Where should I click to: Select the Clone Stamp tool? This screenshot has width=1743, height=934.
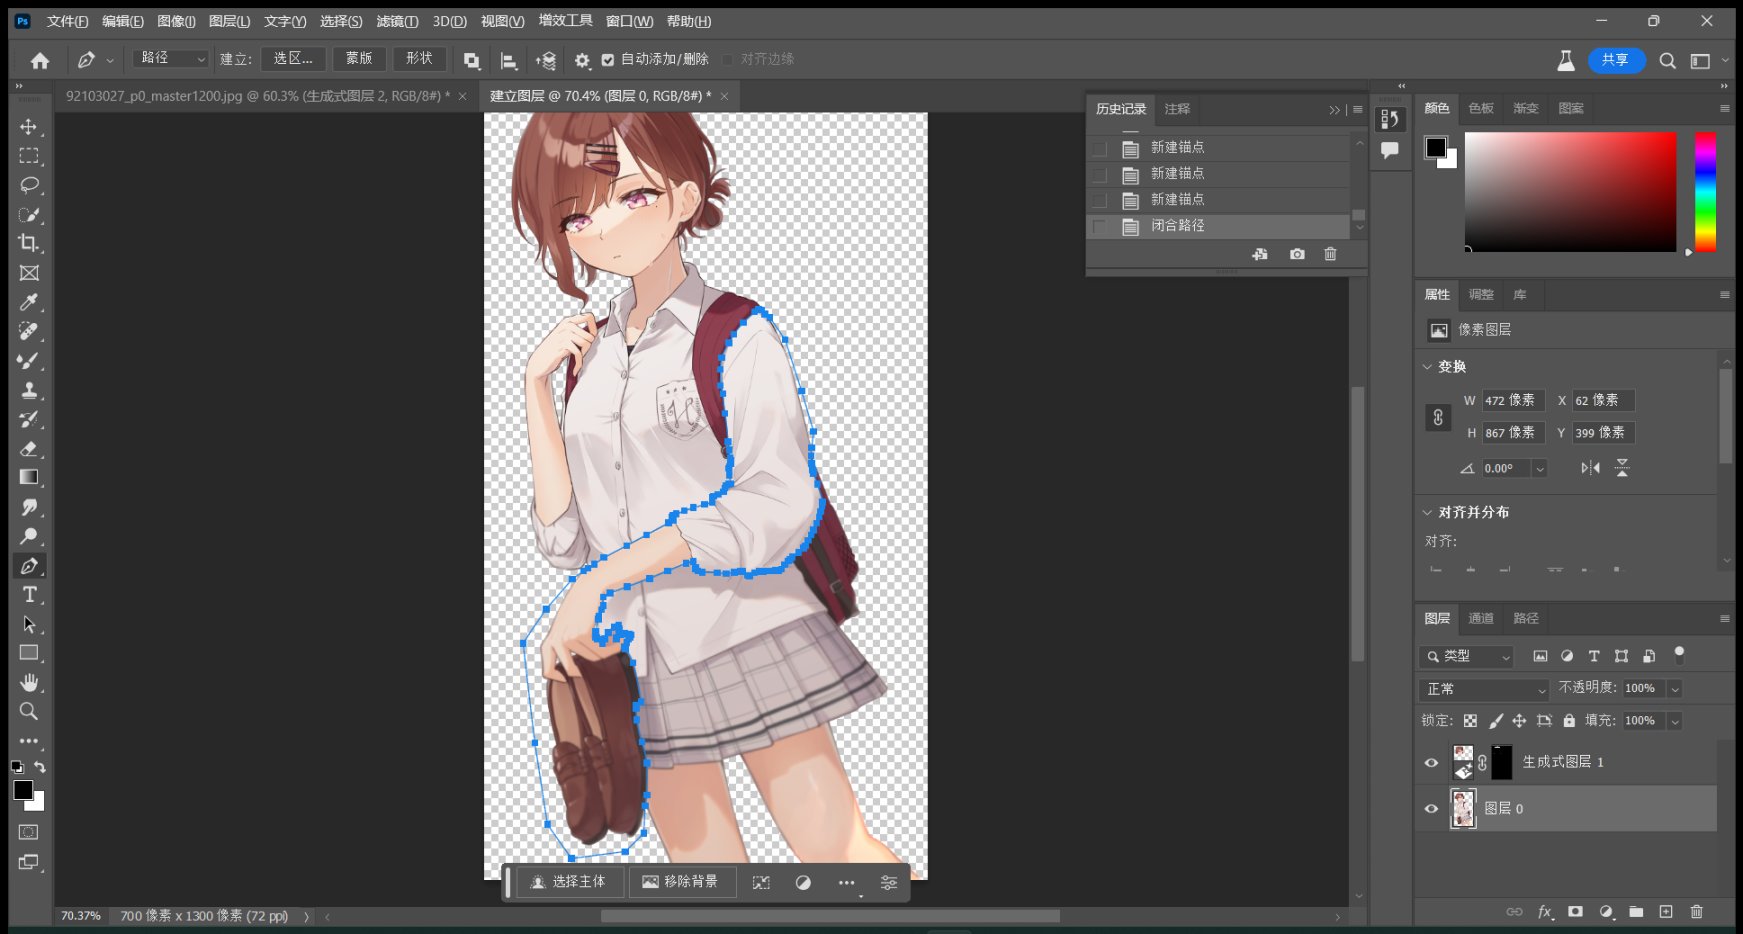click(x=29, y=390)
